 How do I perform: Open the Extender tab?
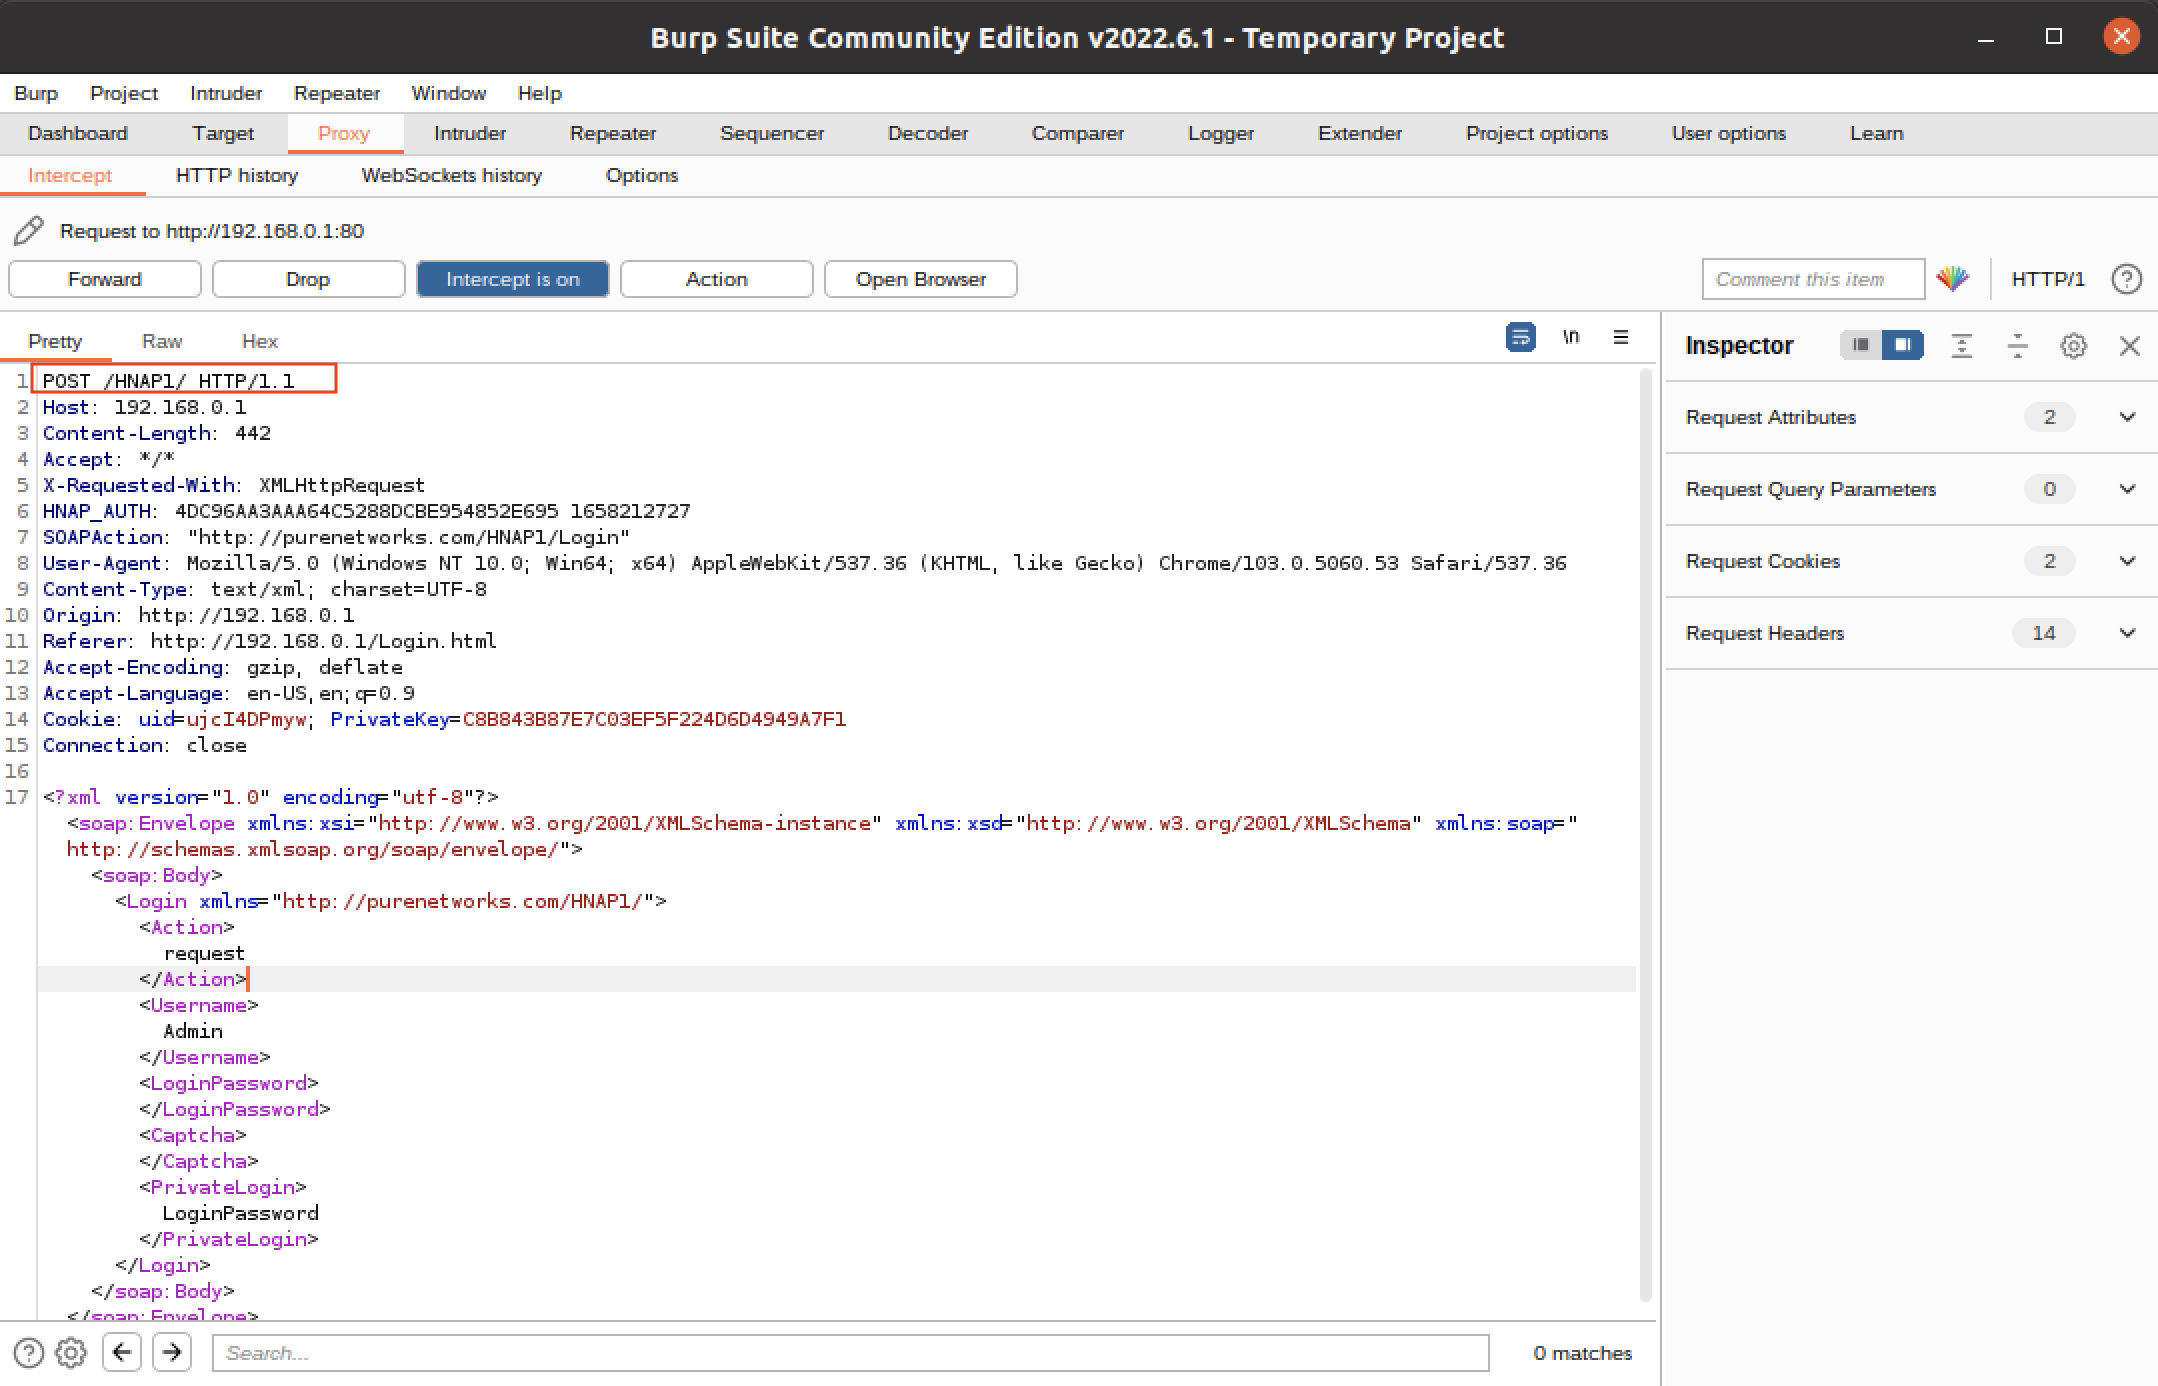[x=1360, y=133]
